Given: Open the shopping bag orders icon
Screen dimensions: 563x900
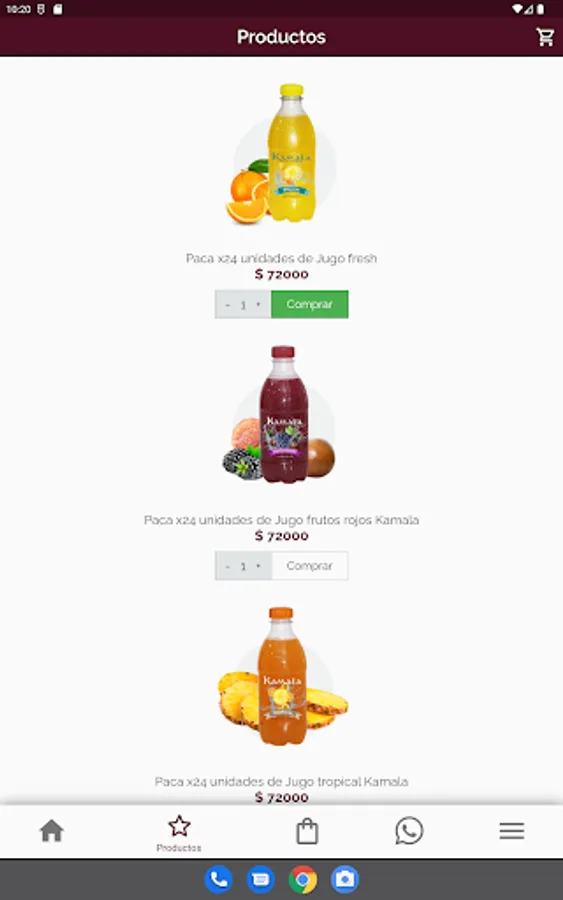Looking at the screenshot, I should [x=307, y=831].
